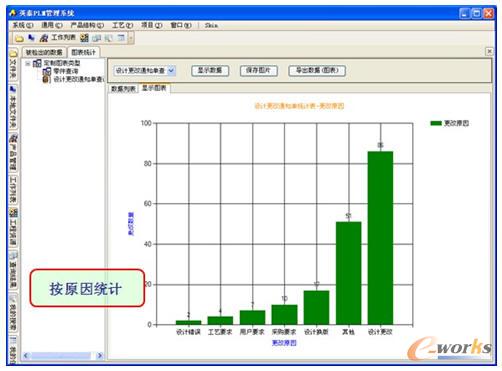Click the blue icon beside the toolbar folder
Viewport: 502px width, 371px height.
pyautogui.click(x=31, y=38)
